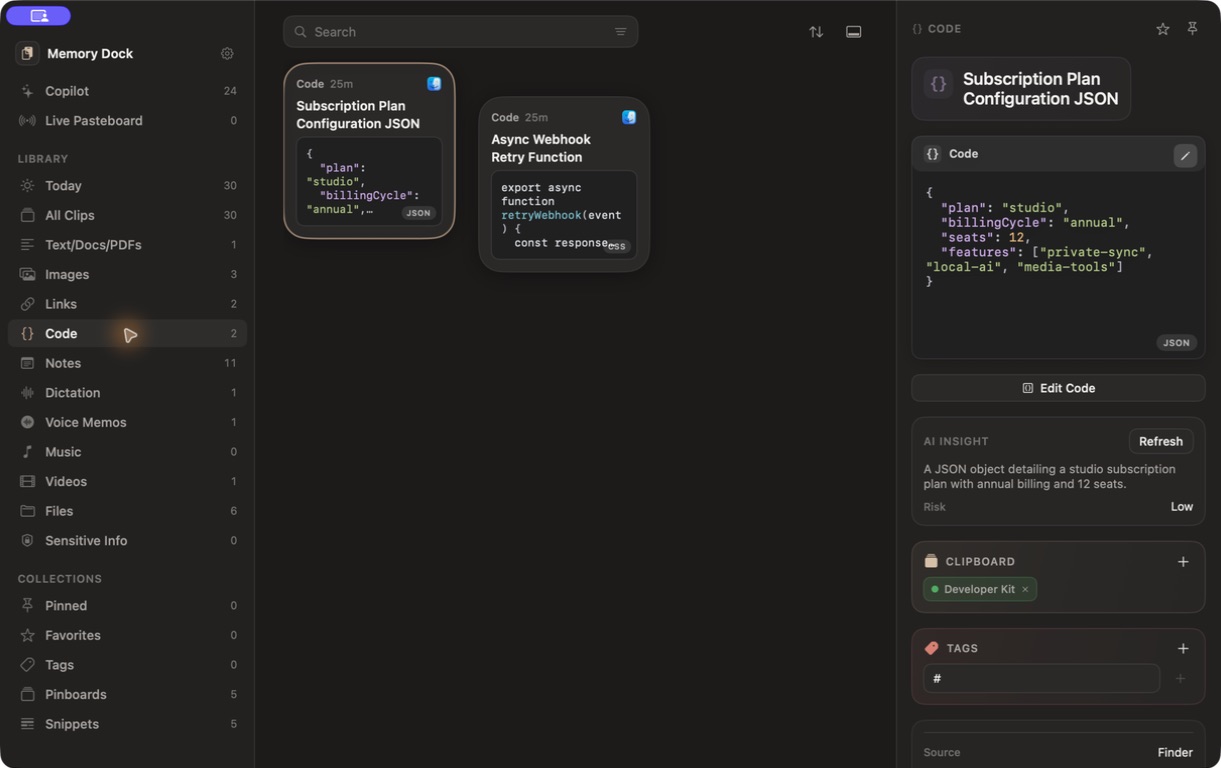Add a new tag with plus icon

click(1183, 649)
